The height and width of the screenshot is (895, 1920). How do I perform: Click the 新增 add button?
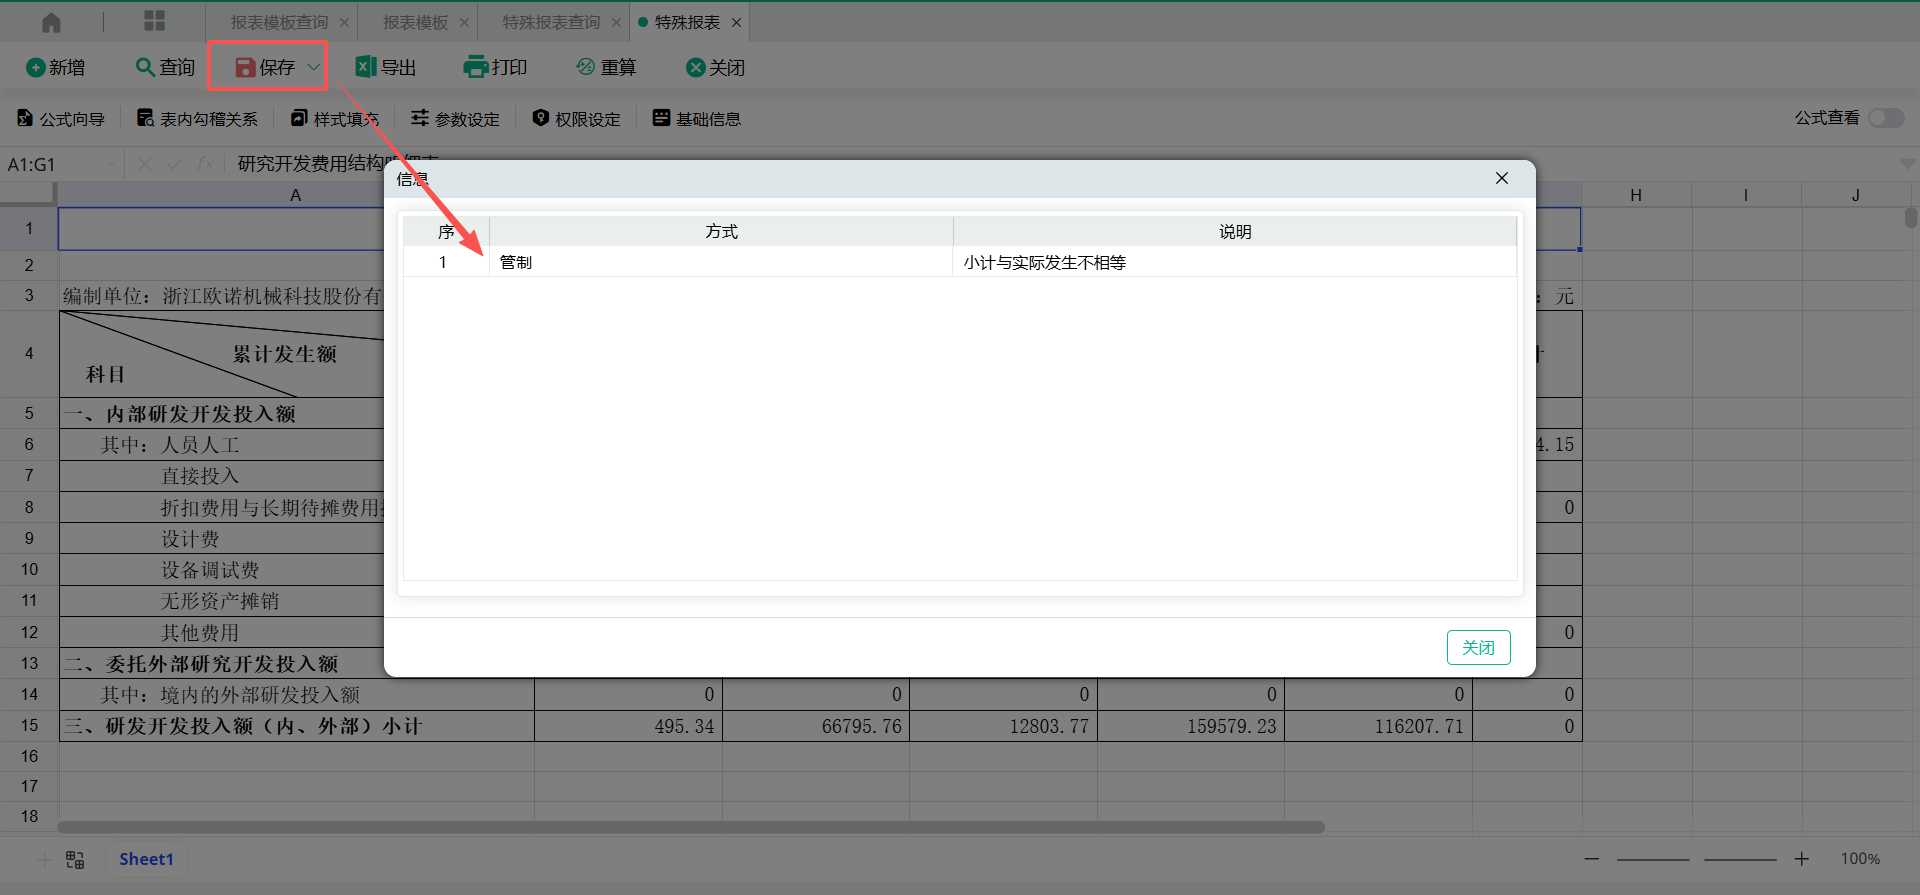pyautogui.click(x=55, y=67)
